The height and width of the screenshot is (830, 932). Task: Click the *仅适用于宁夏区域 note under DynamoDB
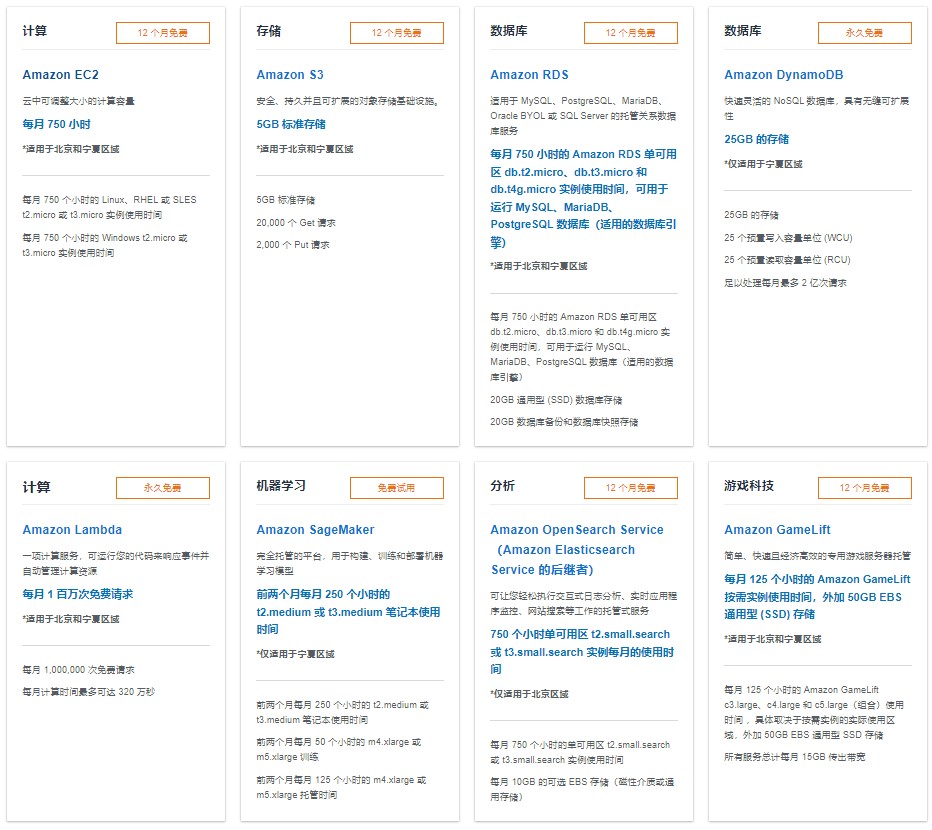point(763,164)
